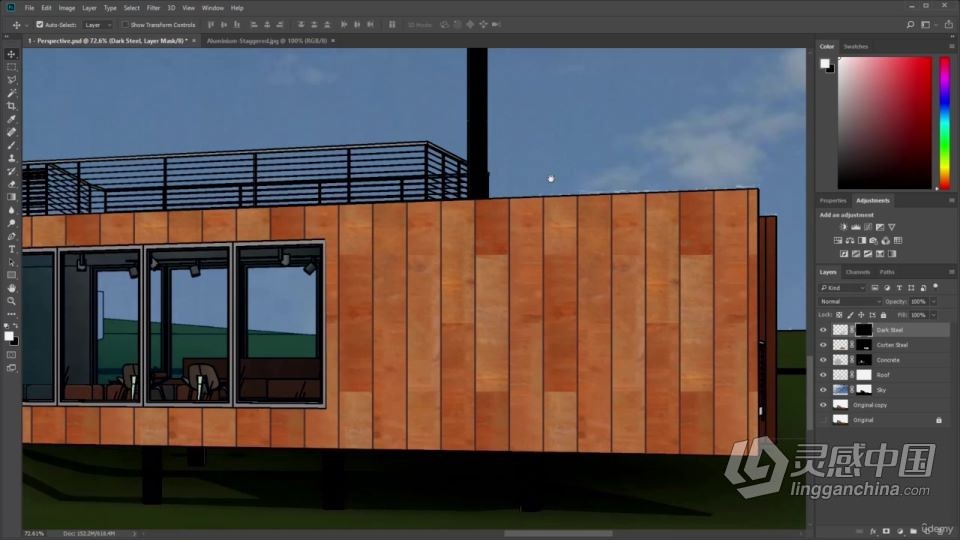This screenshot has height=540, width=960.
Task: Expand the Fill slider arrow
Action: 934,315
